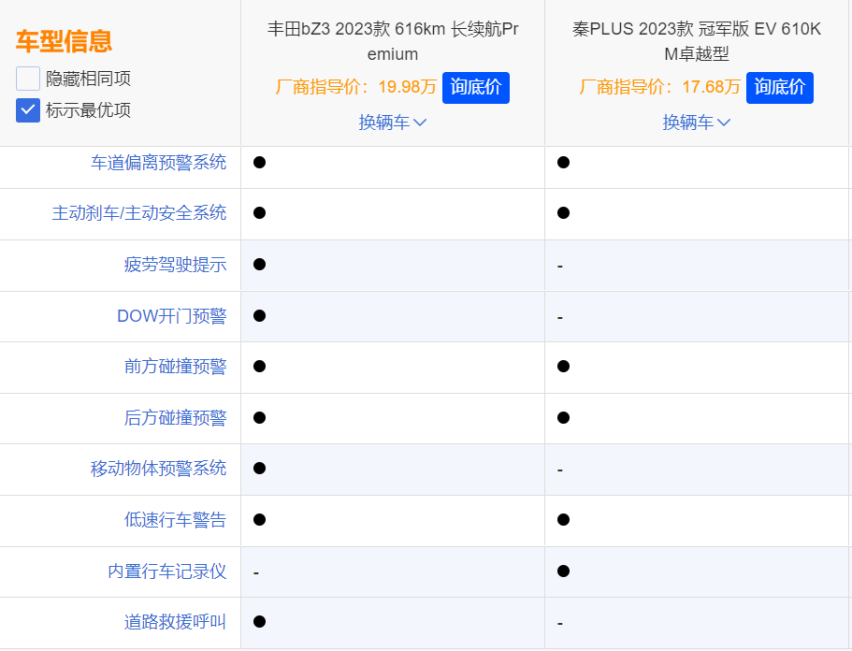Click the 前方碰撞预警 row label
Image resolution: width=852 pixels, height=651 pixels.
pyautogui.click(x=175, y=366)
